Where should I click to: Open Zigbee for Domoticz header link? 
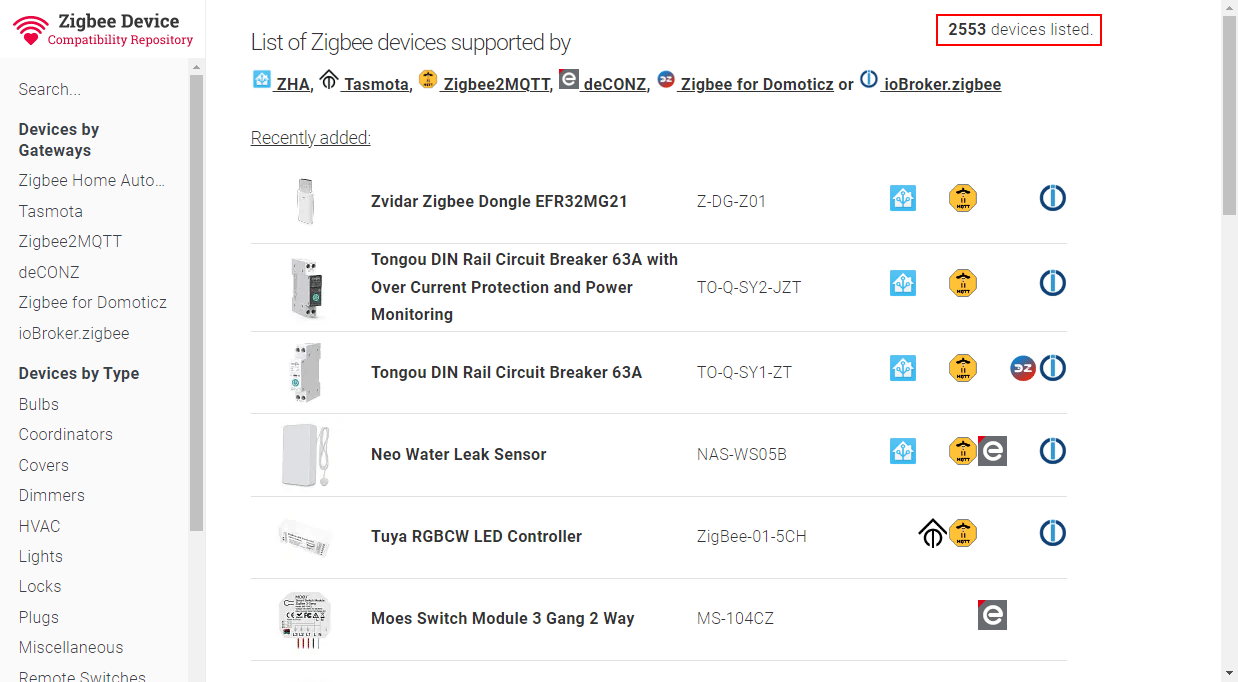[x=745, y=84]
